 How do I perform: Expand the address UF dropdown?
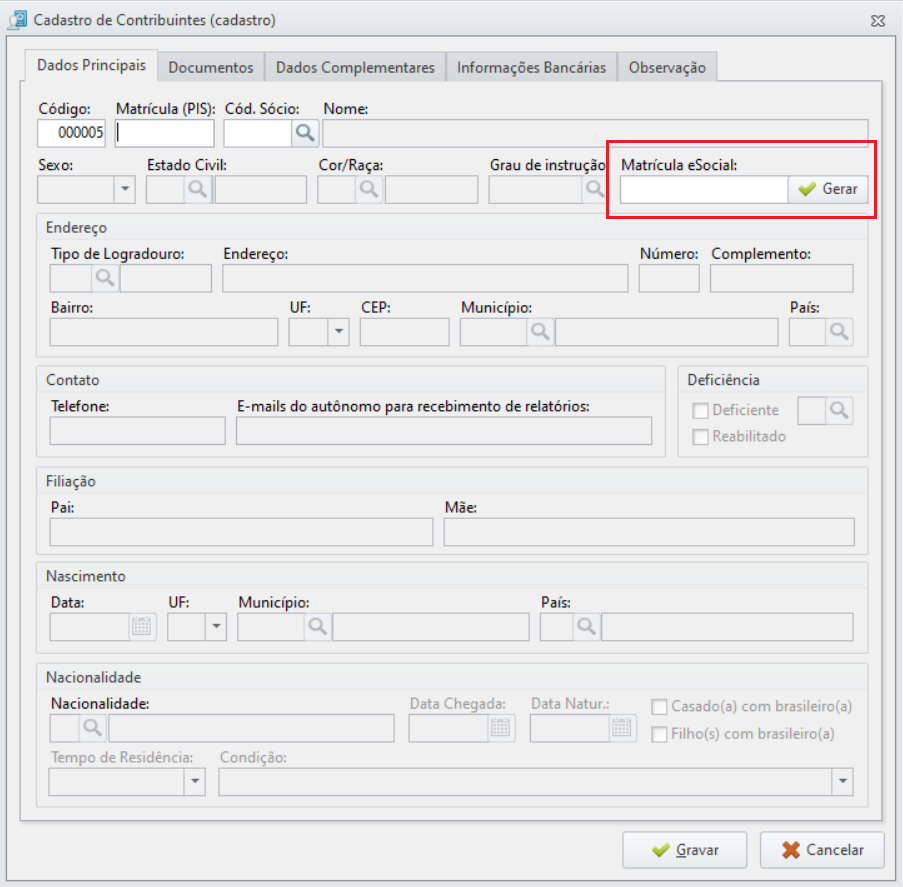339,332
